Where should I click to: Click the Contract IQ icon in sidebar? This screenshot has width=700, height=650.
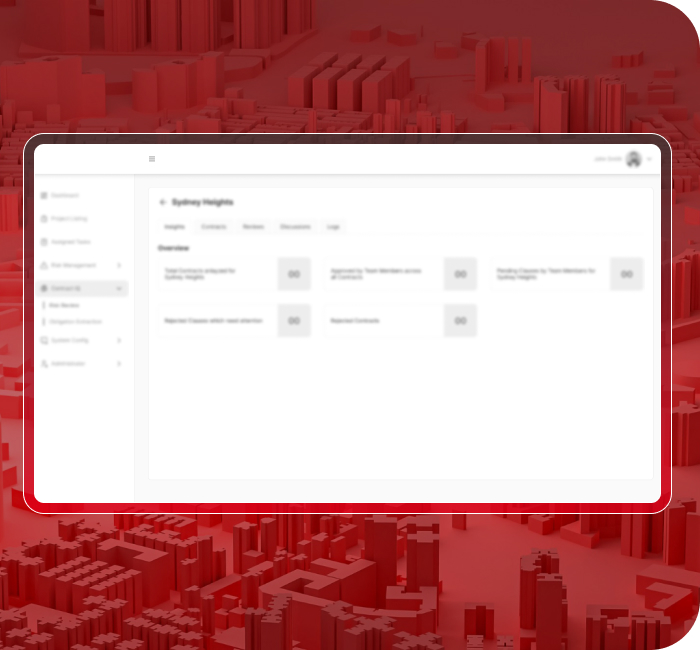tap(44, 288)
